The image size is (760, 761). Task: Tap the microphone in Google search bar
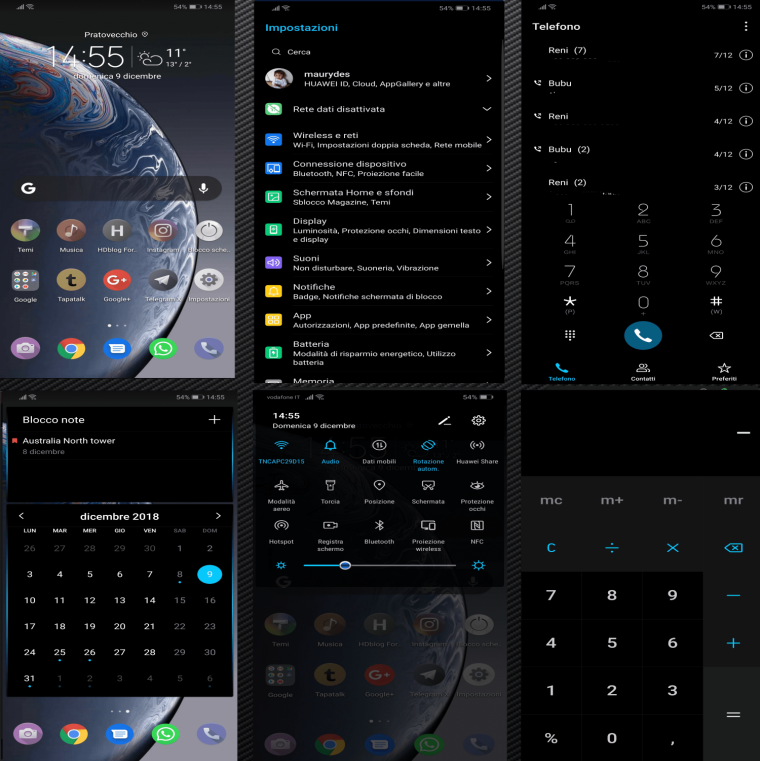point(204,188)
